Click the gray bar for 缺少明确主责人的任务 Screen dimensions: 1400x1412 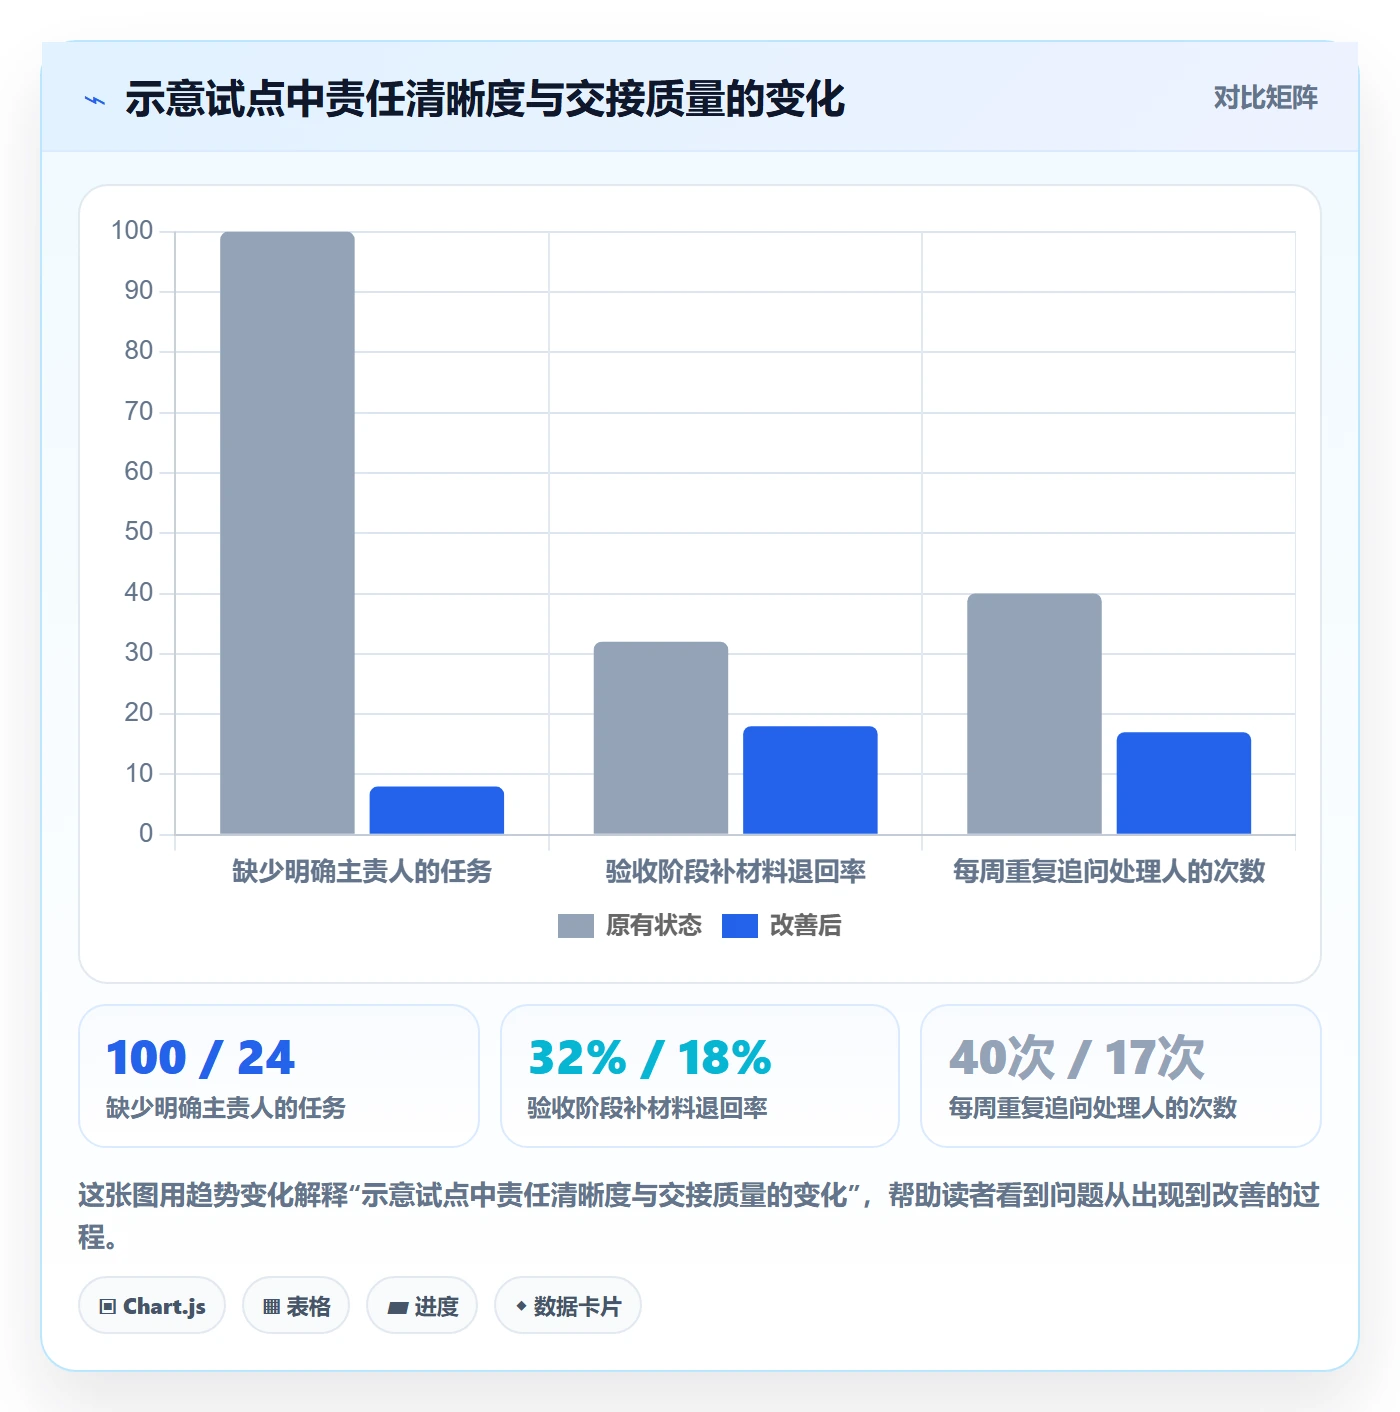287,533
